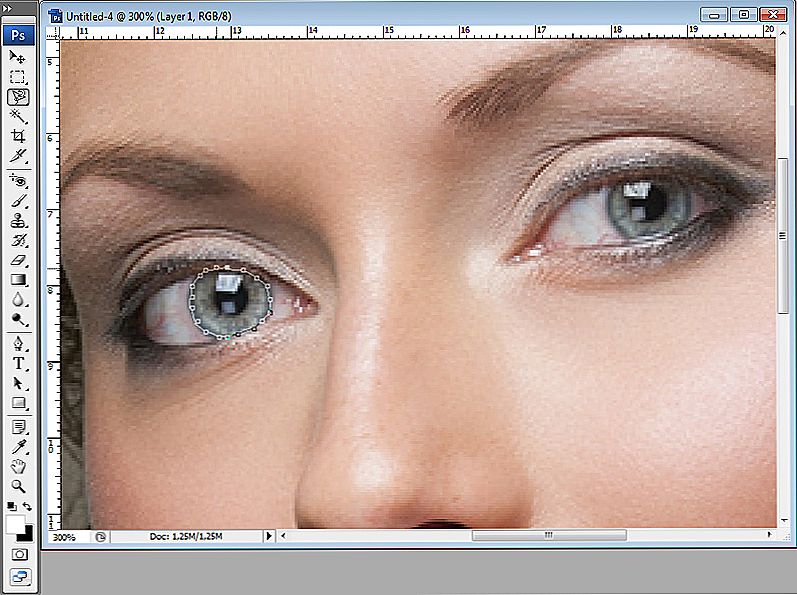The height and width of the screenshot is (595, 797).
Task: Select the Zoom magnifier tool
Action: [x=19, y=486]
